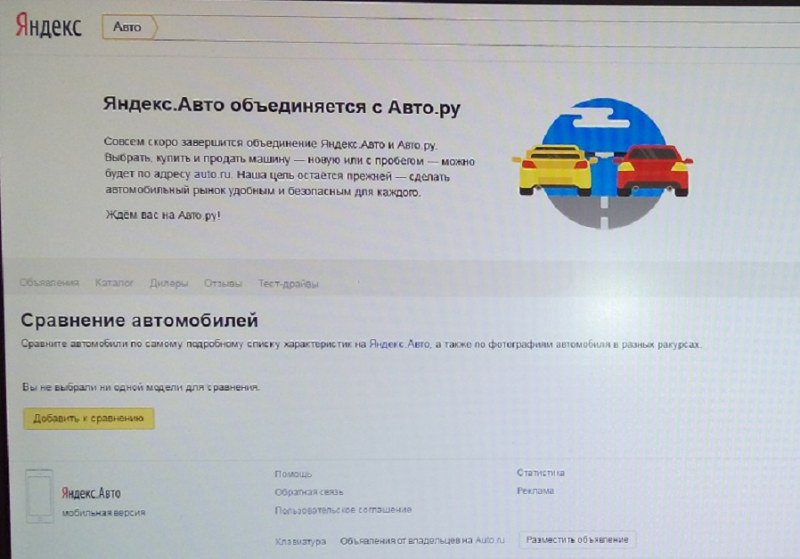Follow the Яндекс.Авто link in the comparison description

[399, 344]
